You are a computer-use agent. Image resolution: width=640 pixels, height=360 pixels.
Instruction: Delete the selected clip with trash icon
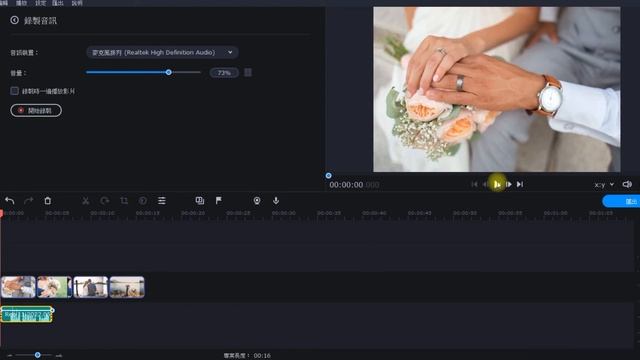coord(48,200)
